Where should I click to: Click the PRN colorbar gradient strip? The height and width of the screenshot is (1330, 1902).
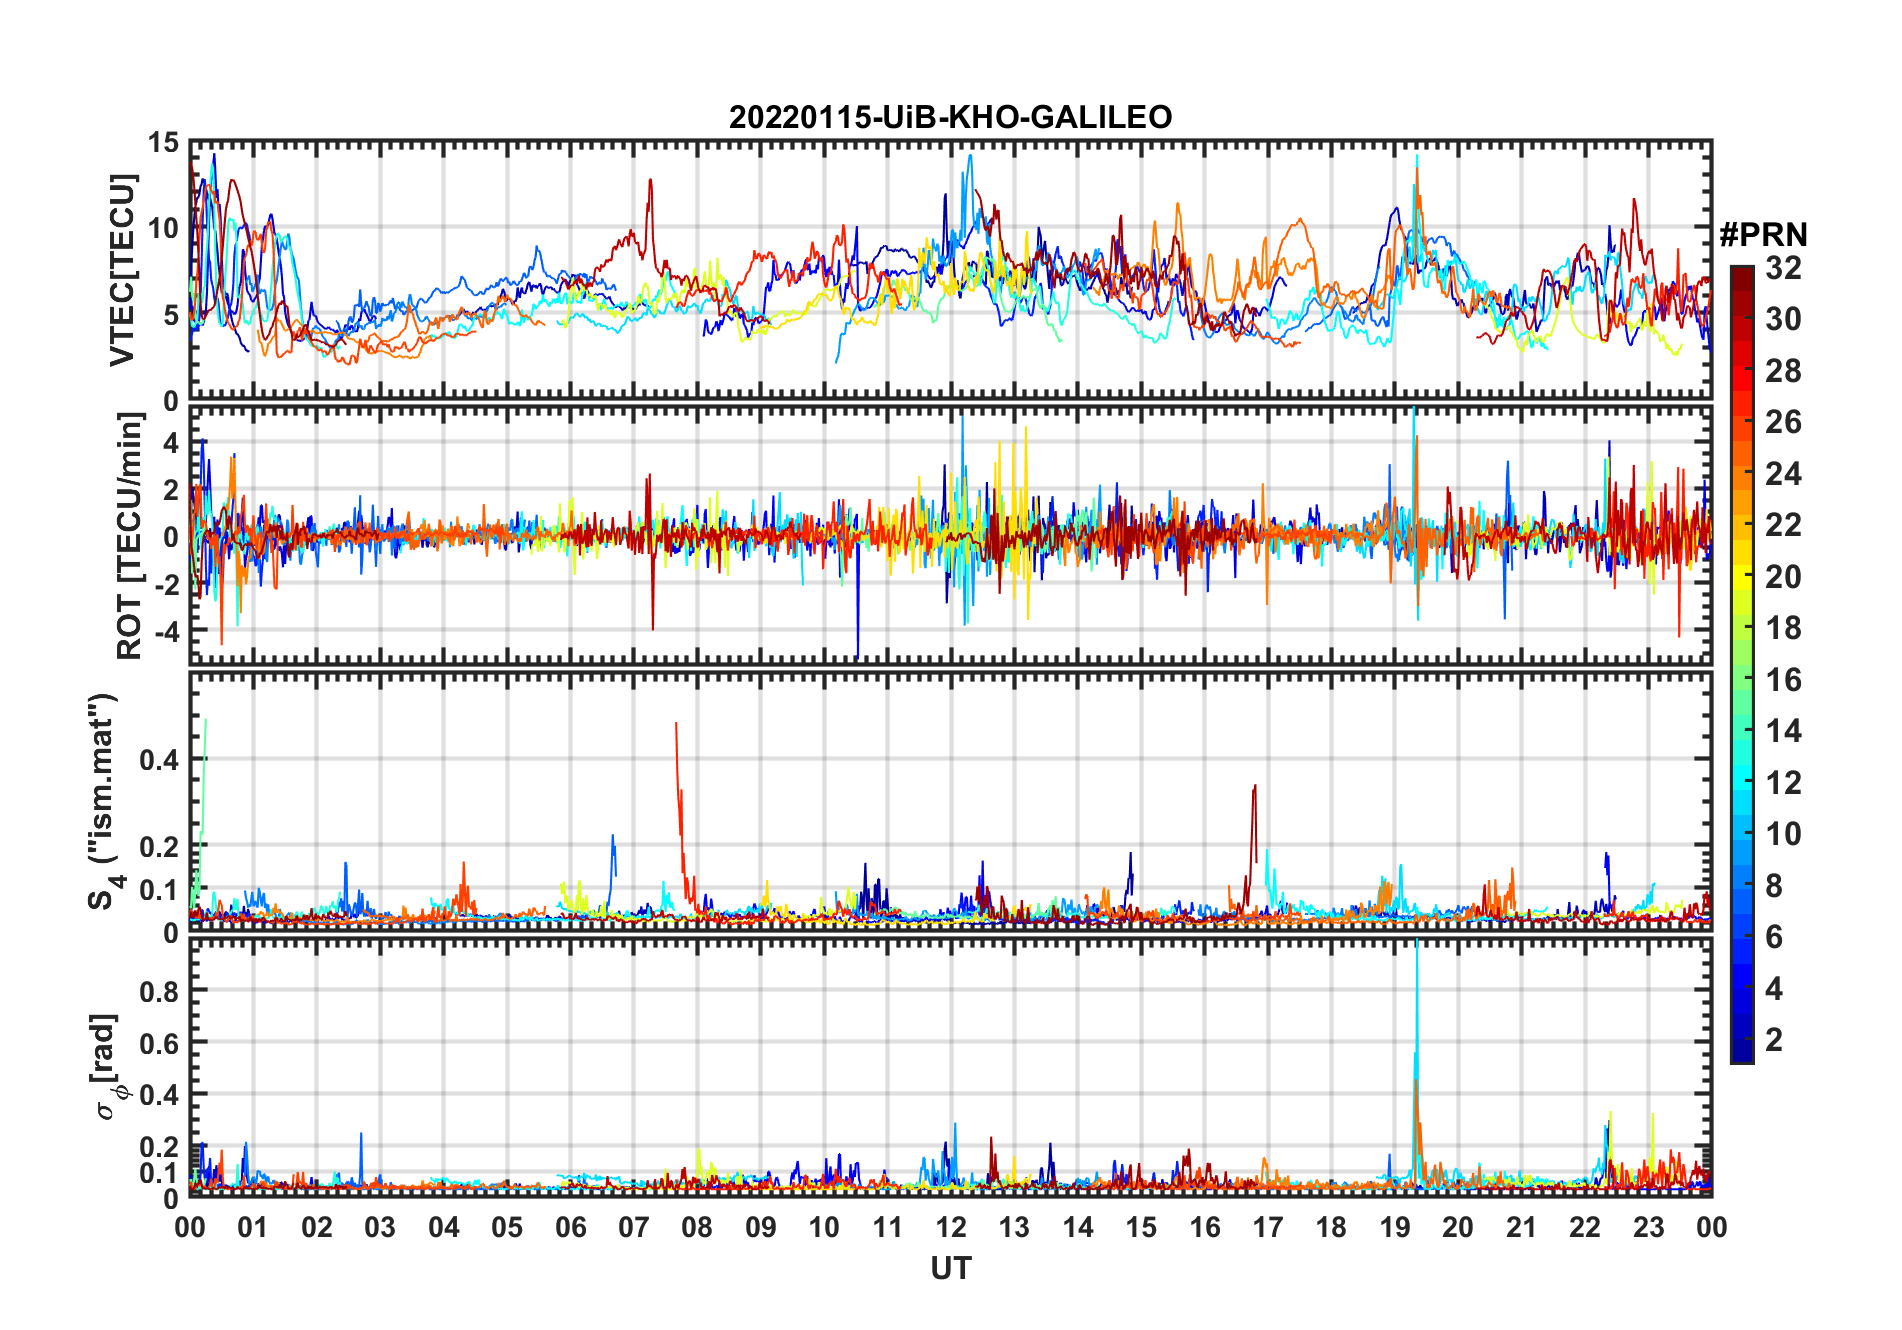point(1741,664)
